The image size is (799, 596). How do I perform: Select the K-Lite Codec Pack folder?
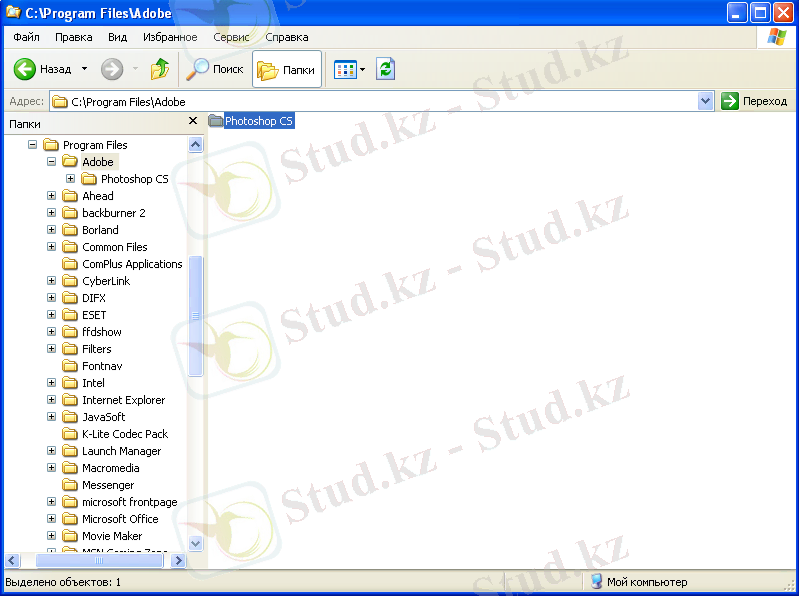[x=125, y=434]
